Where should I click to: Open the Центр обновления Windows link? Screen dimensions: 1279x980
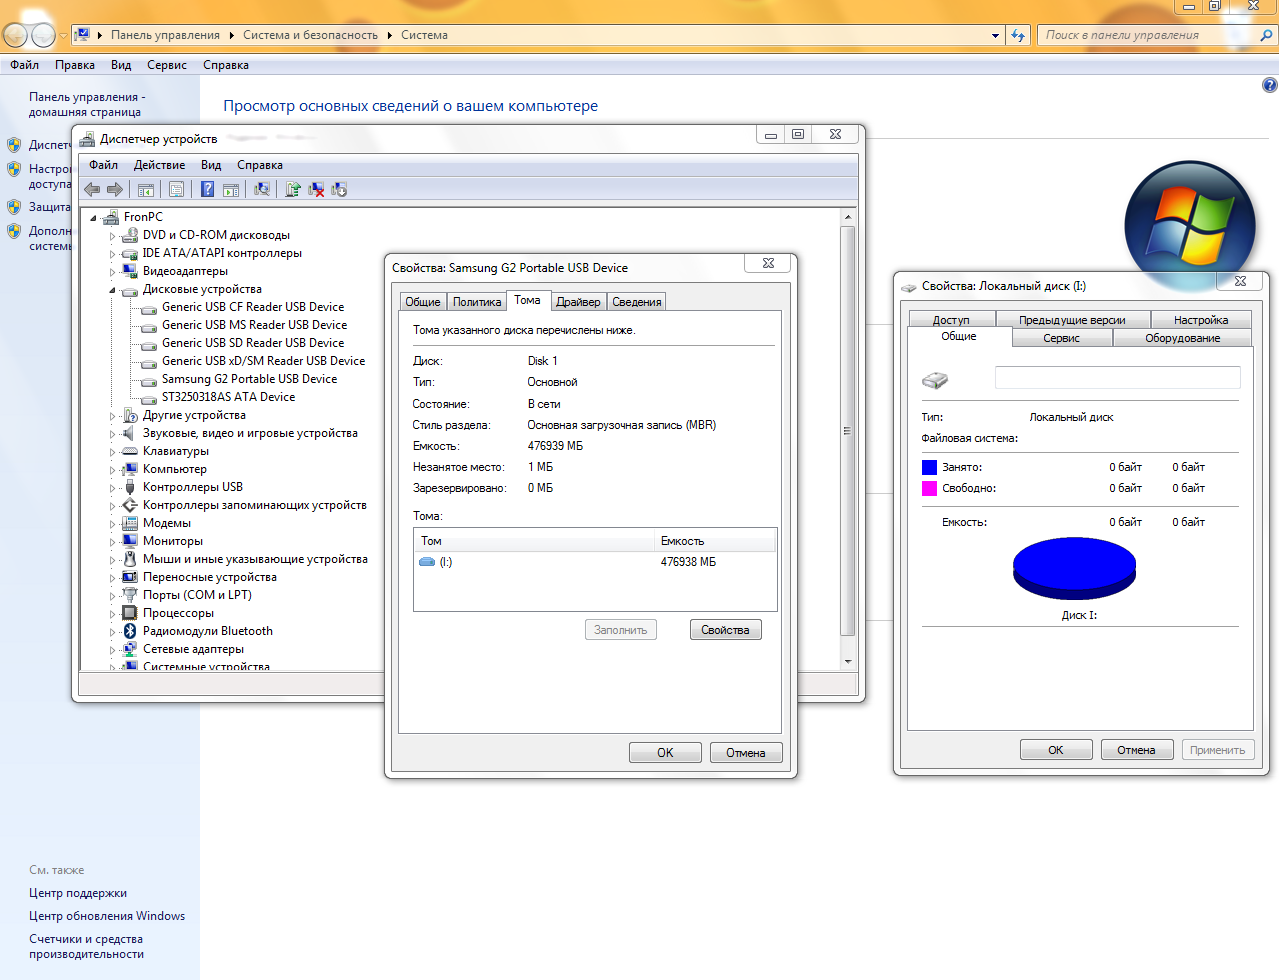(x=107, y=916)
